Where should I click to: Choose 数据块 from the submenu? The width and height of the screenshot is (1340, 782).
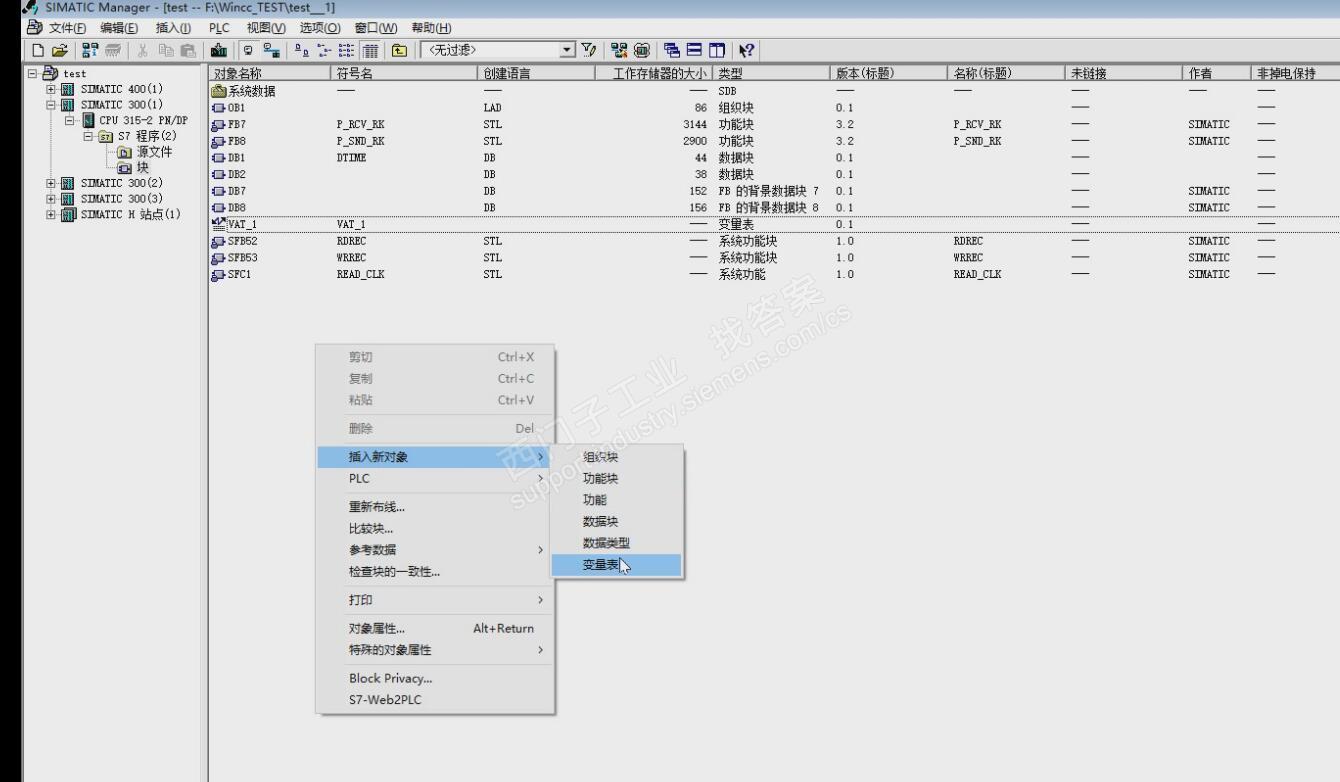coord(616,522)
